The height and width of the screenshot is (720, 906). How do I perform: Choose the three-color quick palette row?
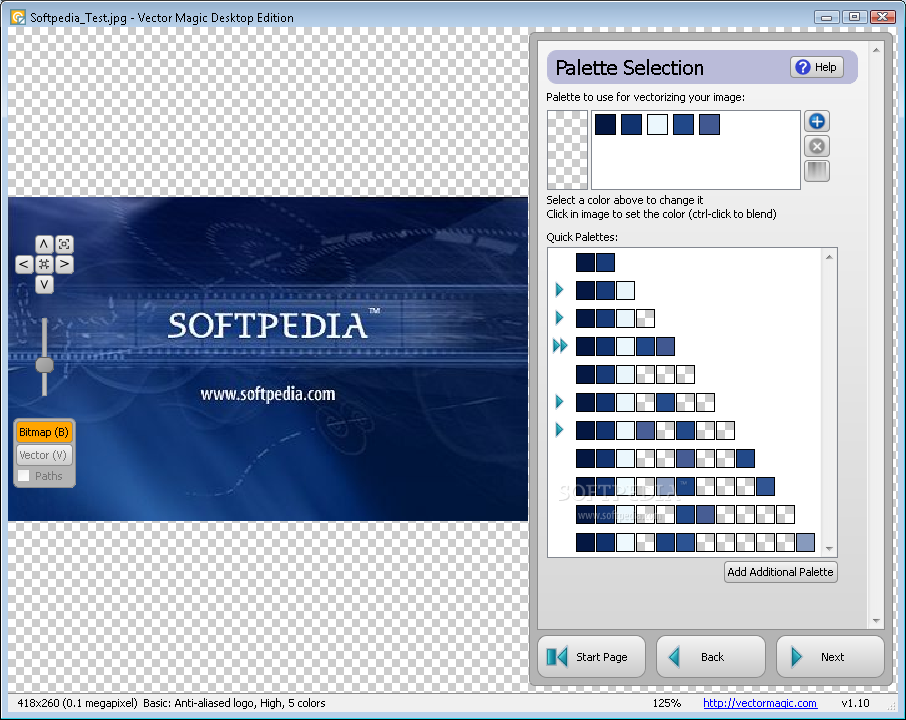[605, 290]
